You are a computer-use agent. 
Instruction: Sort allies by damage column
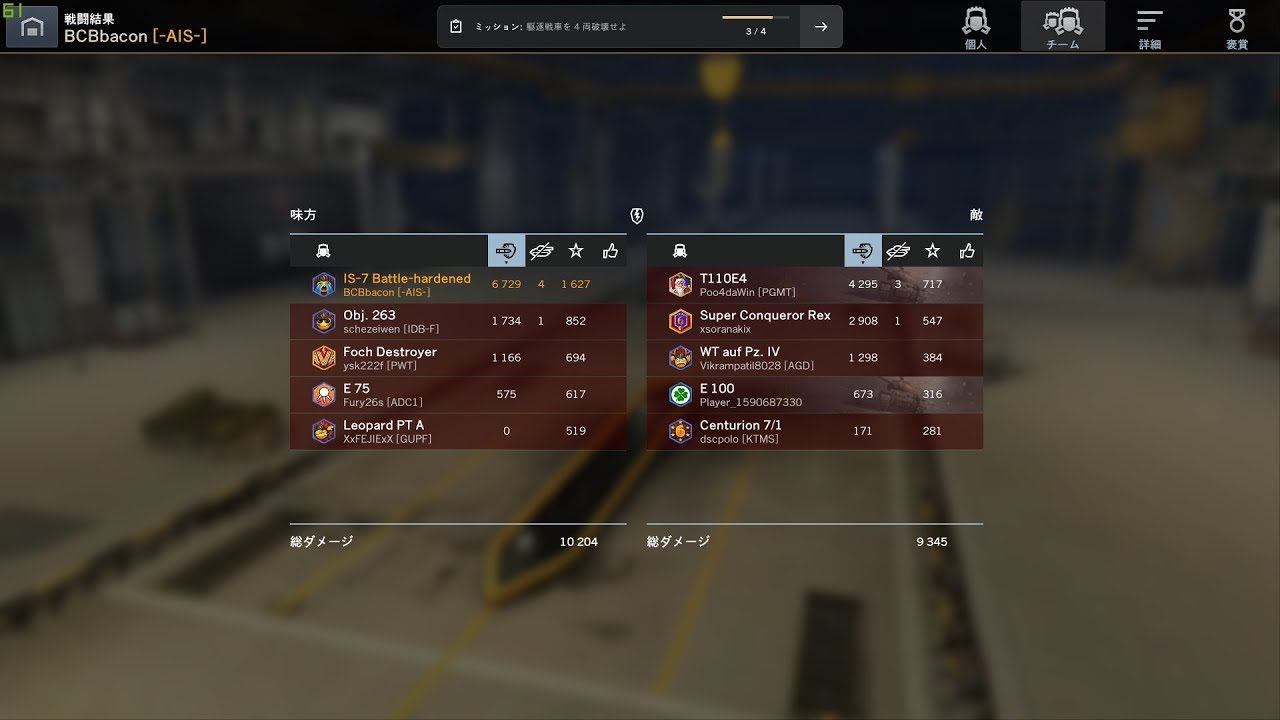coord(506,251)
